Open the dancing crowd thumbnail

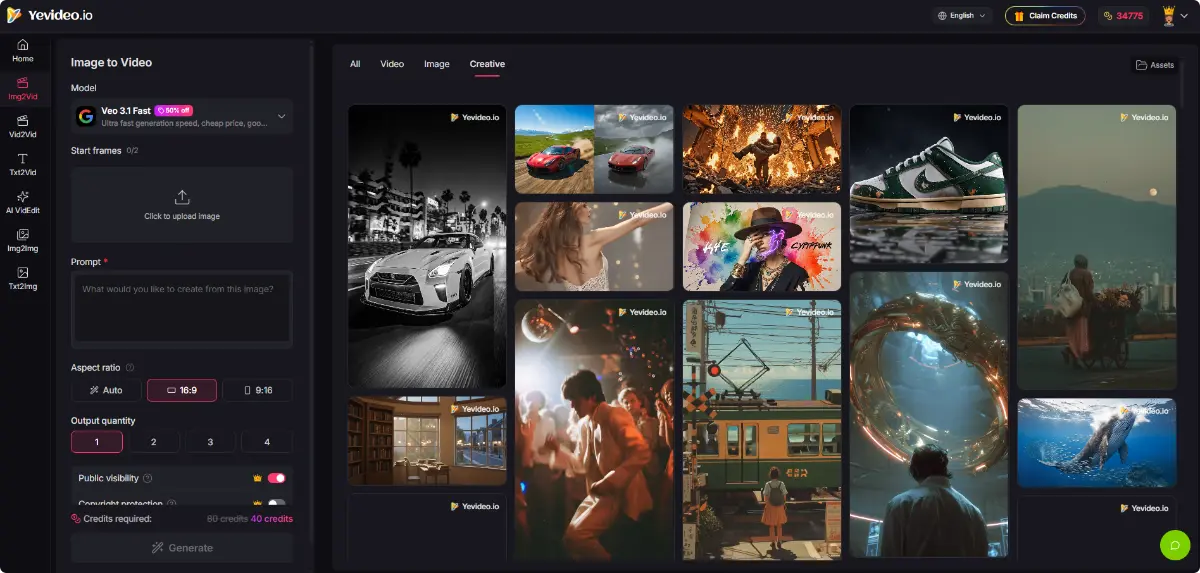[x=594, y=430]
